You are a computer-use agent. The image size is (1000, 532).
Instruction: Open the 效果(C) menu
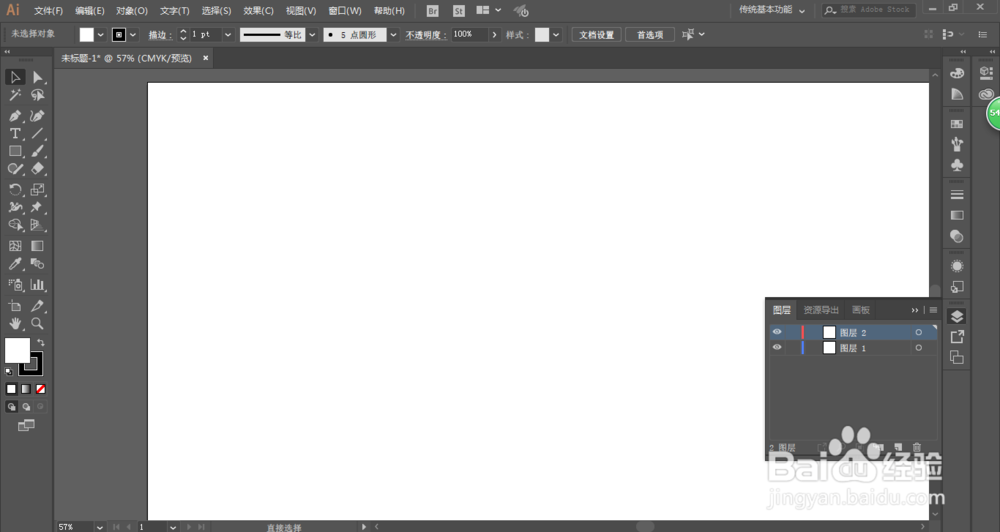(258, 11)
